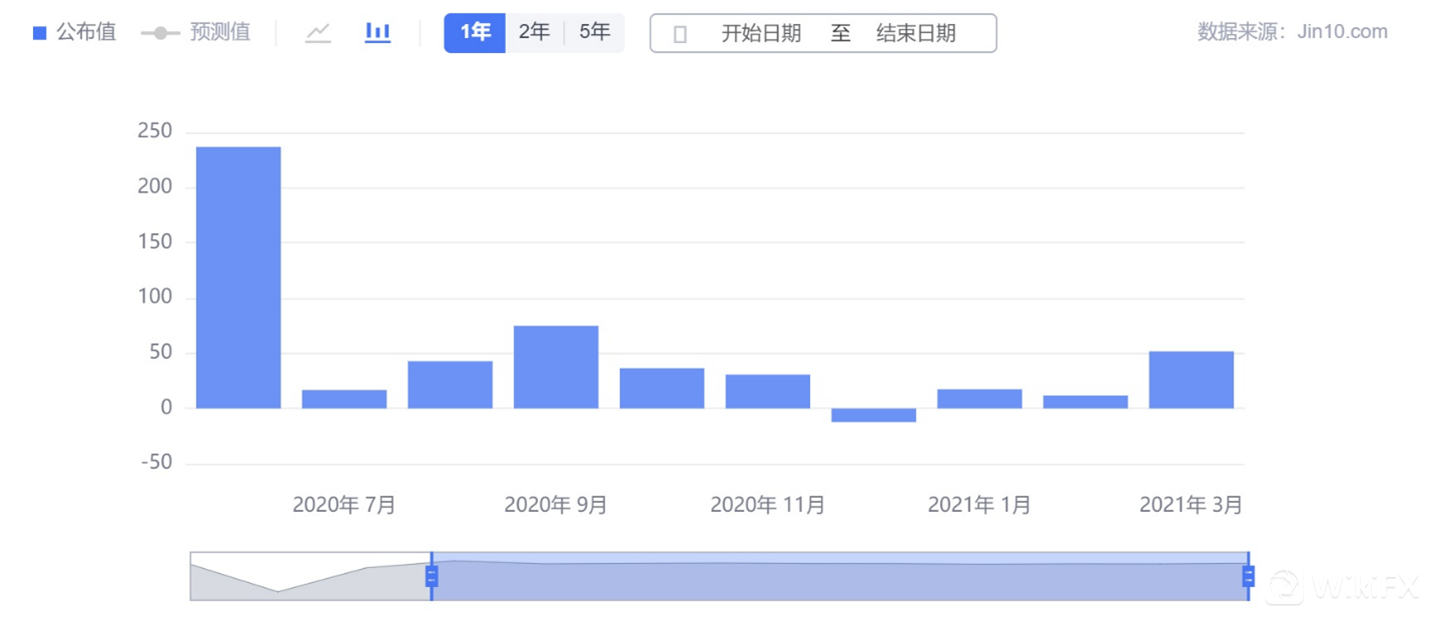
Task: Click the left handle of range slider
Action: coord(432,576)
